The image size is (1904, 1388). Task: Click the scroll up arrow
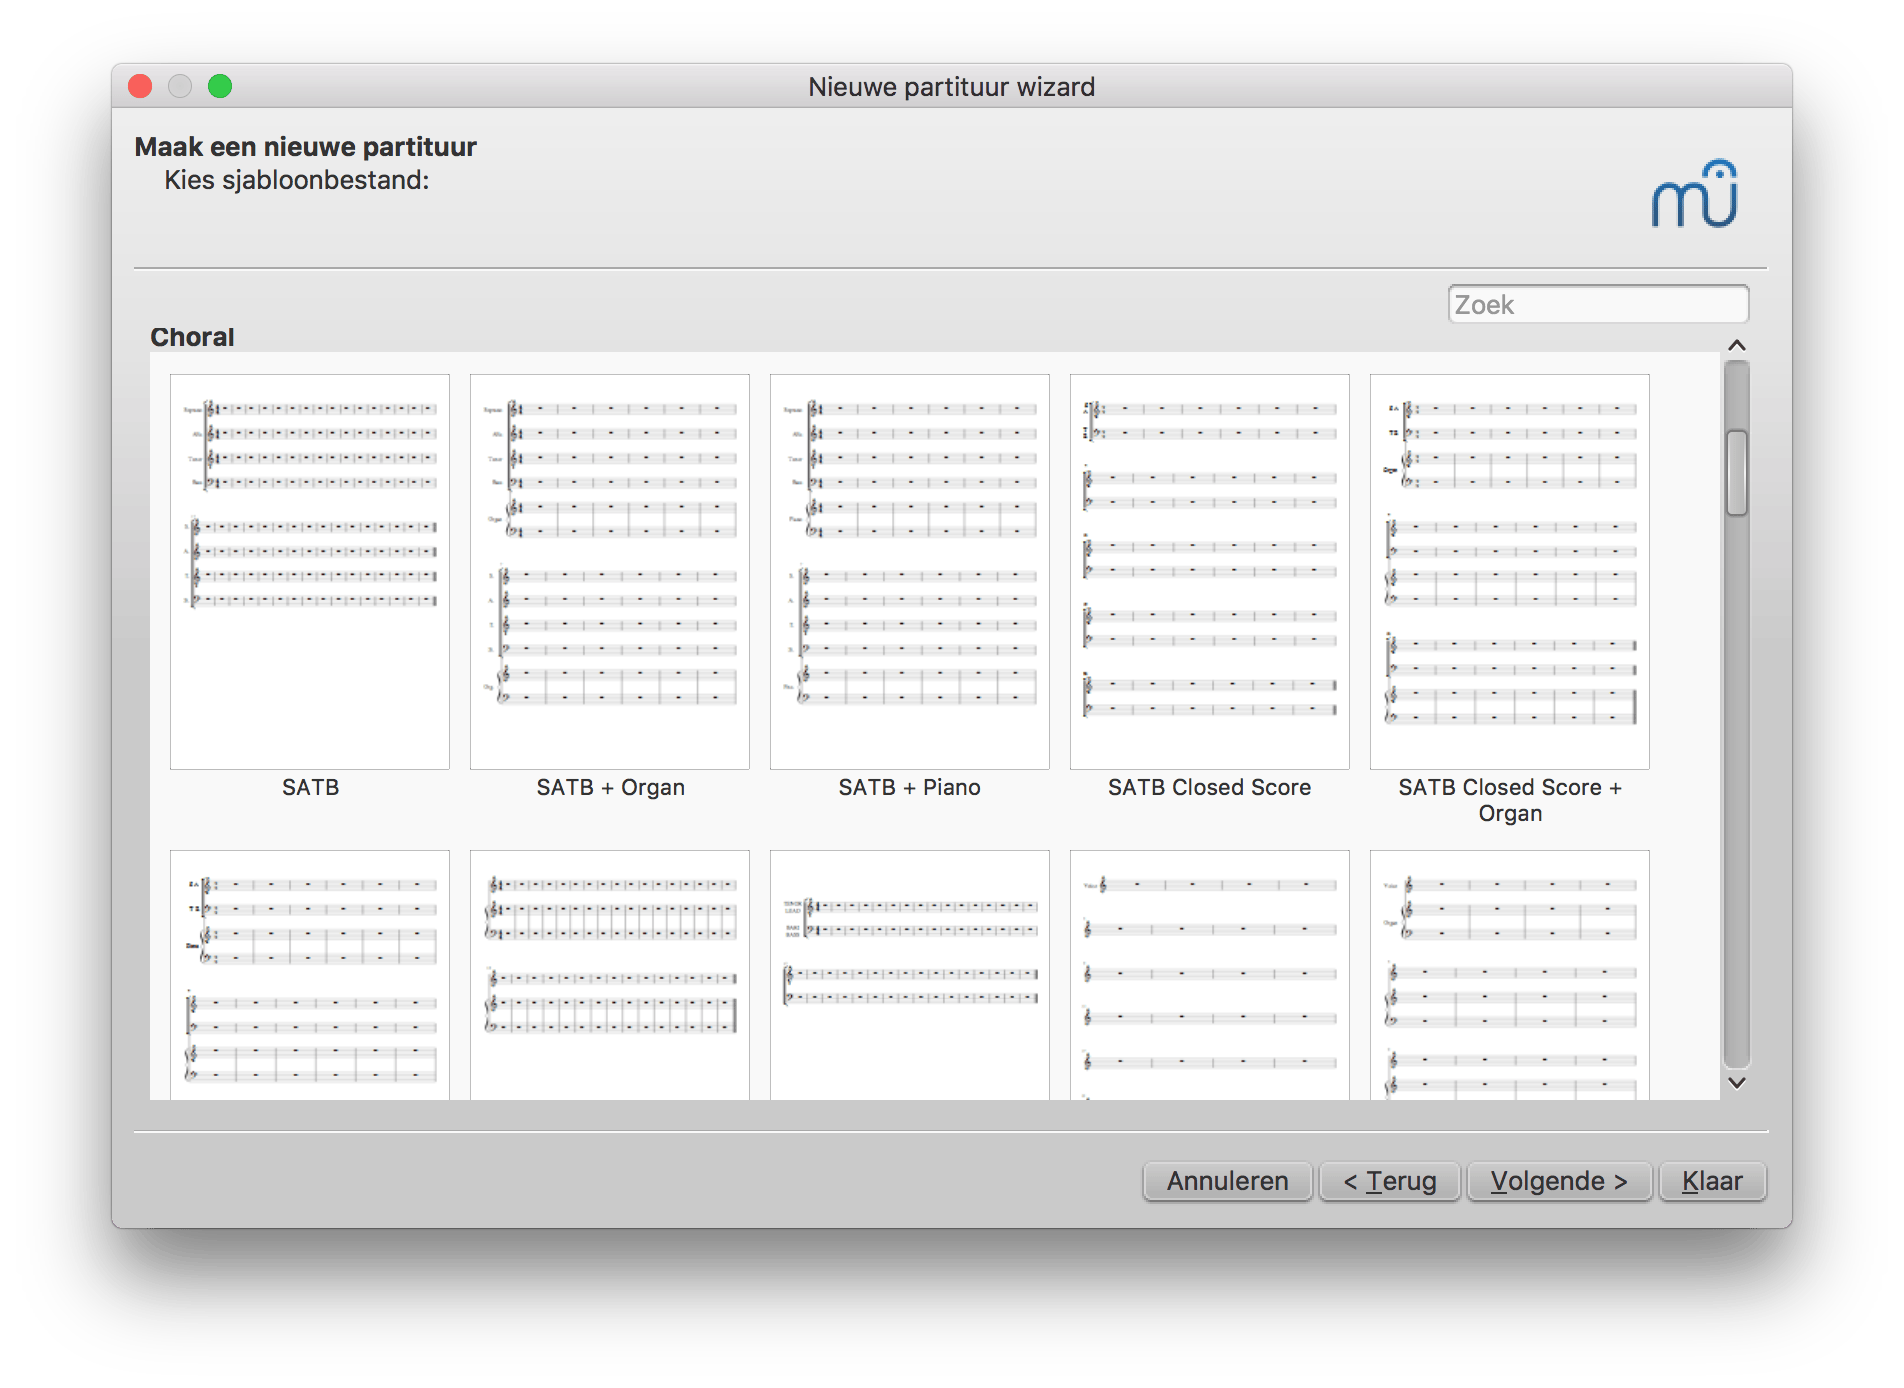click(1737, 346)
